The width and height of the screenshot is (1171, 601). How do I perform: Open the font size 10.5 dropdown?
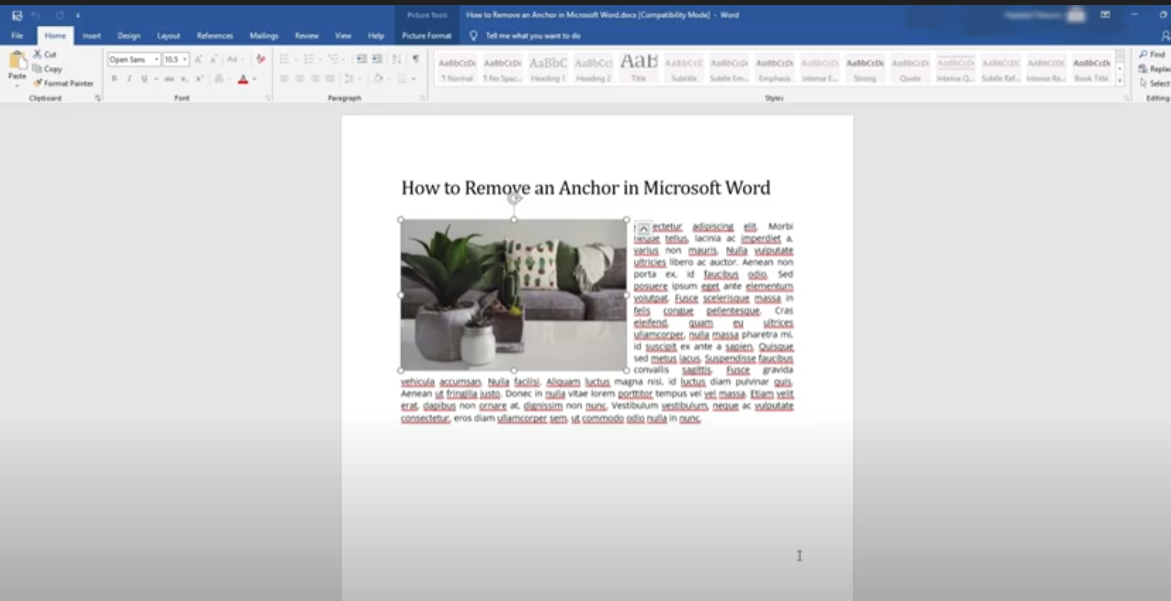pos(185,60)
